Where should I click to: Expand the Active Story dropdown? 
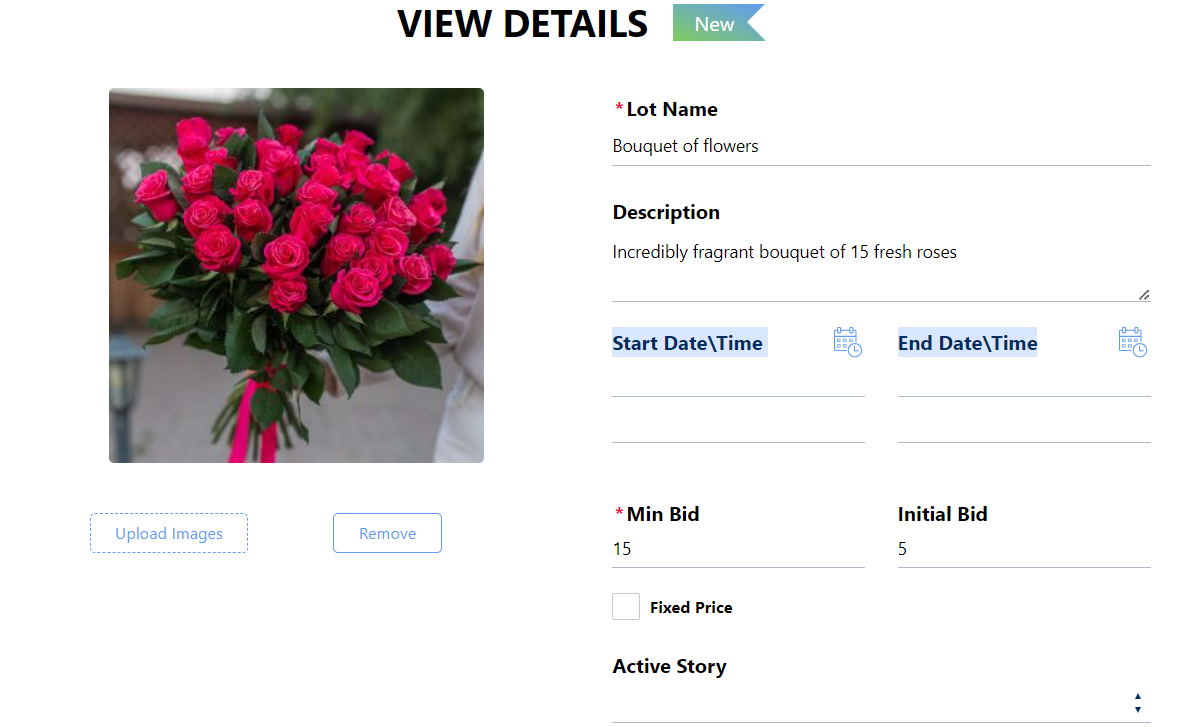(x=881, y=703)
